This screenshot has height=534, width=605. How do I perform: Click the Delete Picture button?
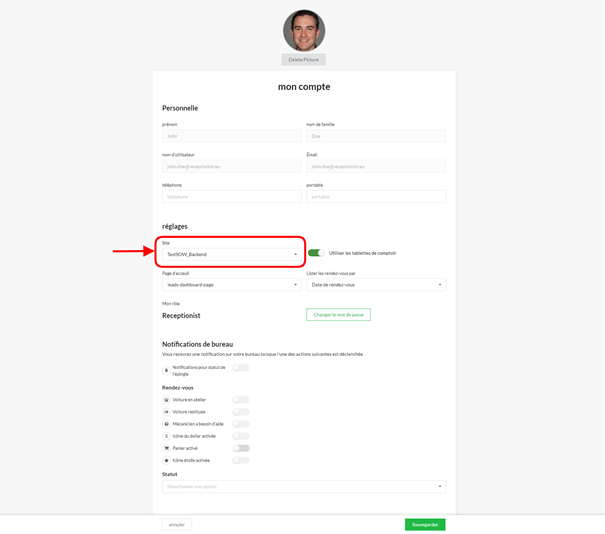(x=303, y=60)
